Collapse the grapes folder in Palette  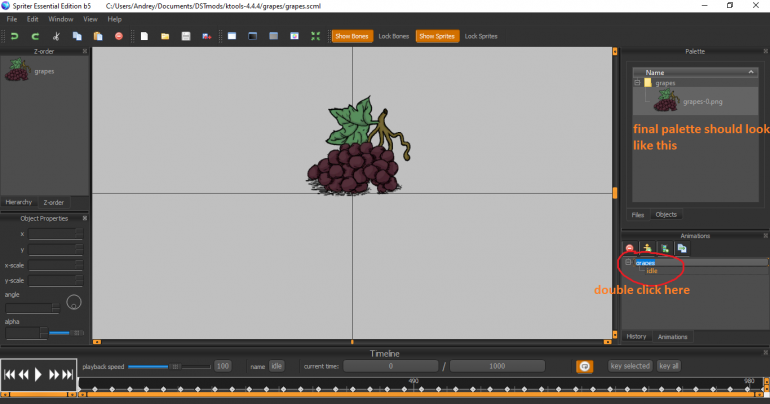(637, 83)
